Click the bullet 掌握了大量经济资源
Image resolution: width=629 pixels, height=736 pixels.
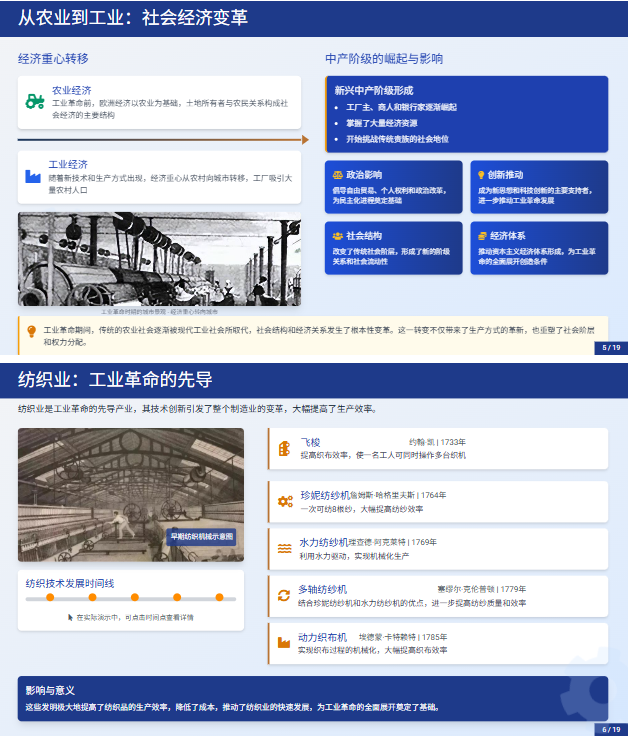tap(382, 123)
